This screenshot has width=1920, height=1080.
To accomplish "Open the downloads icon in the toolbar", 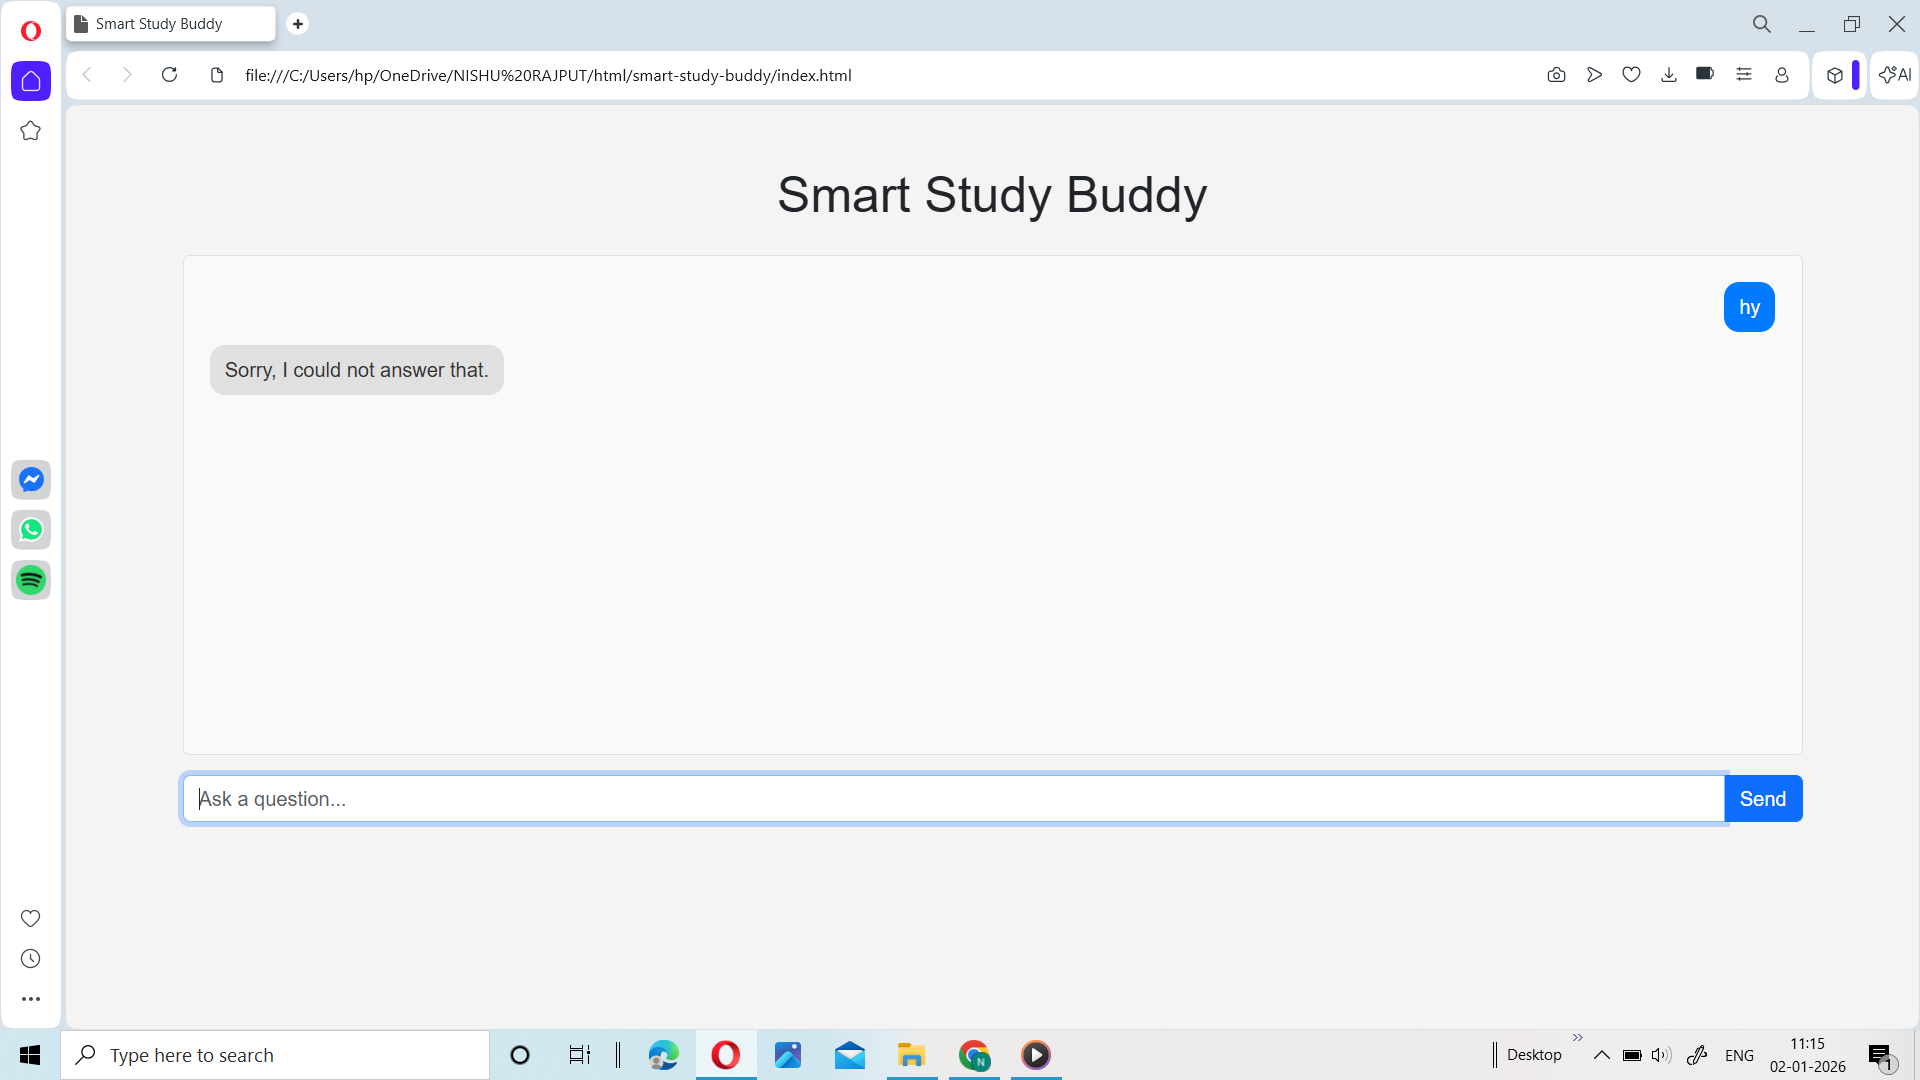I will point(1668,75).
